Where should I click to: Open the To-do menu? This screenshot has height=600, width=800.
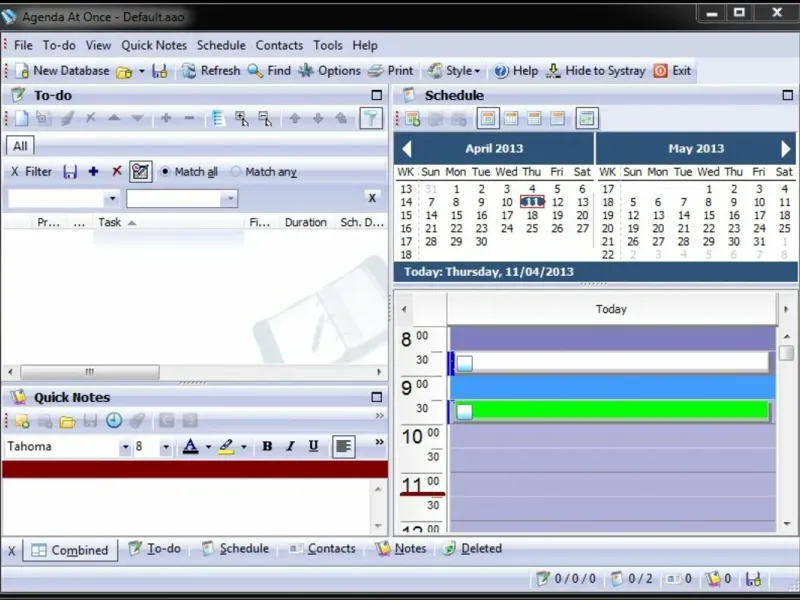click(59, 45)
